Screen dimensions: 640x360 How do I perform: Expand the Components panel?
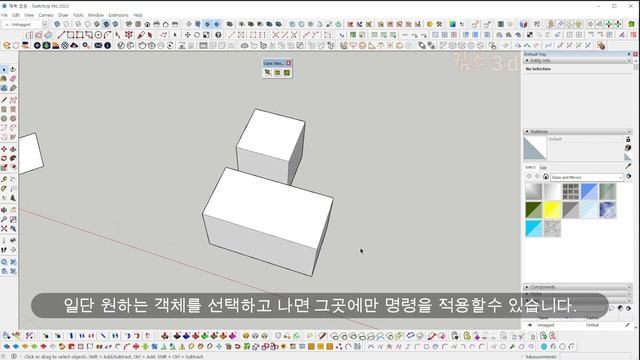pyautogui.click(x=527, y=287)
